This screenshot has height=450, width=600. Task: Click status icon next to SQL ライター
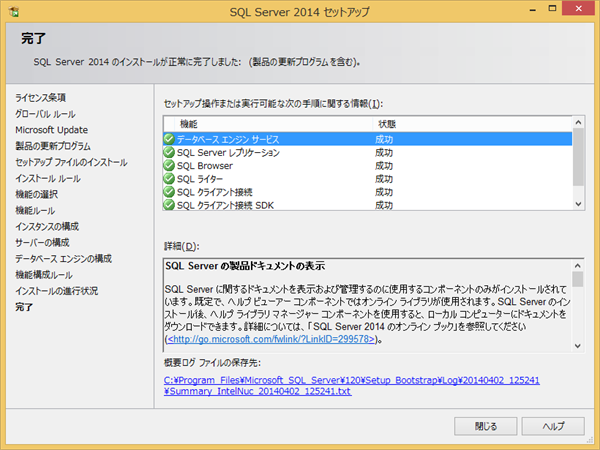coord(169,178)
